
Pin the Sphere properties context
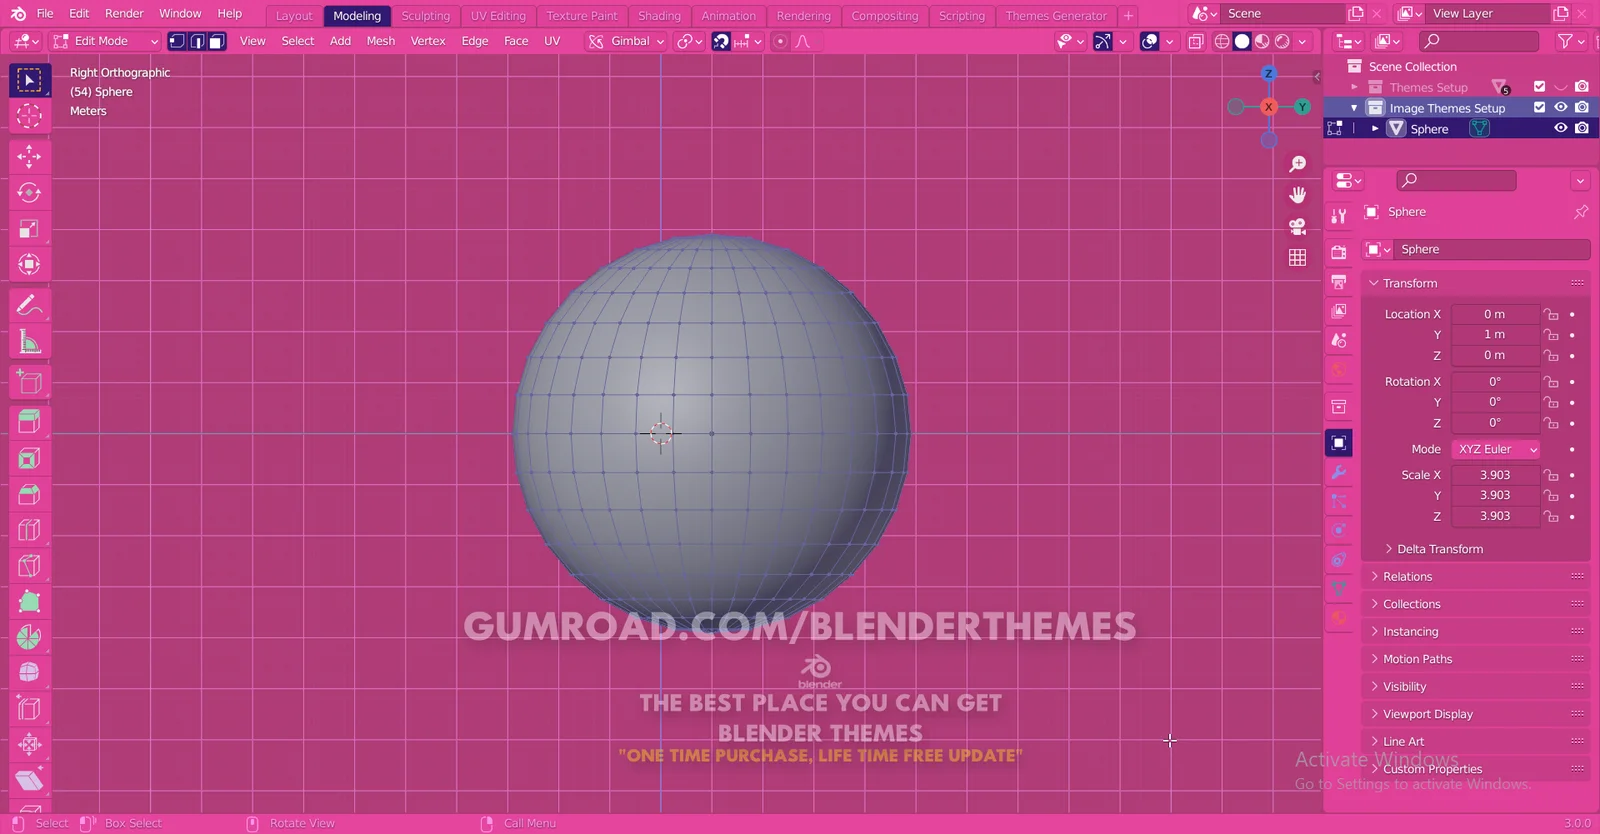(1581, 212)
